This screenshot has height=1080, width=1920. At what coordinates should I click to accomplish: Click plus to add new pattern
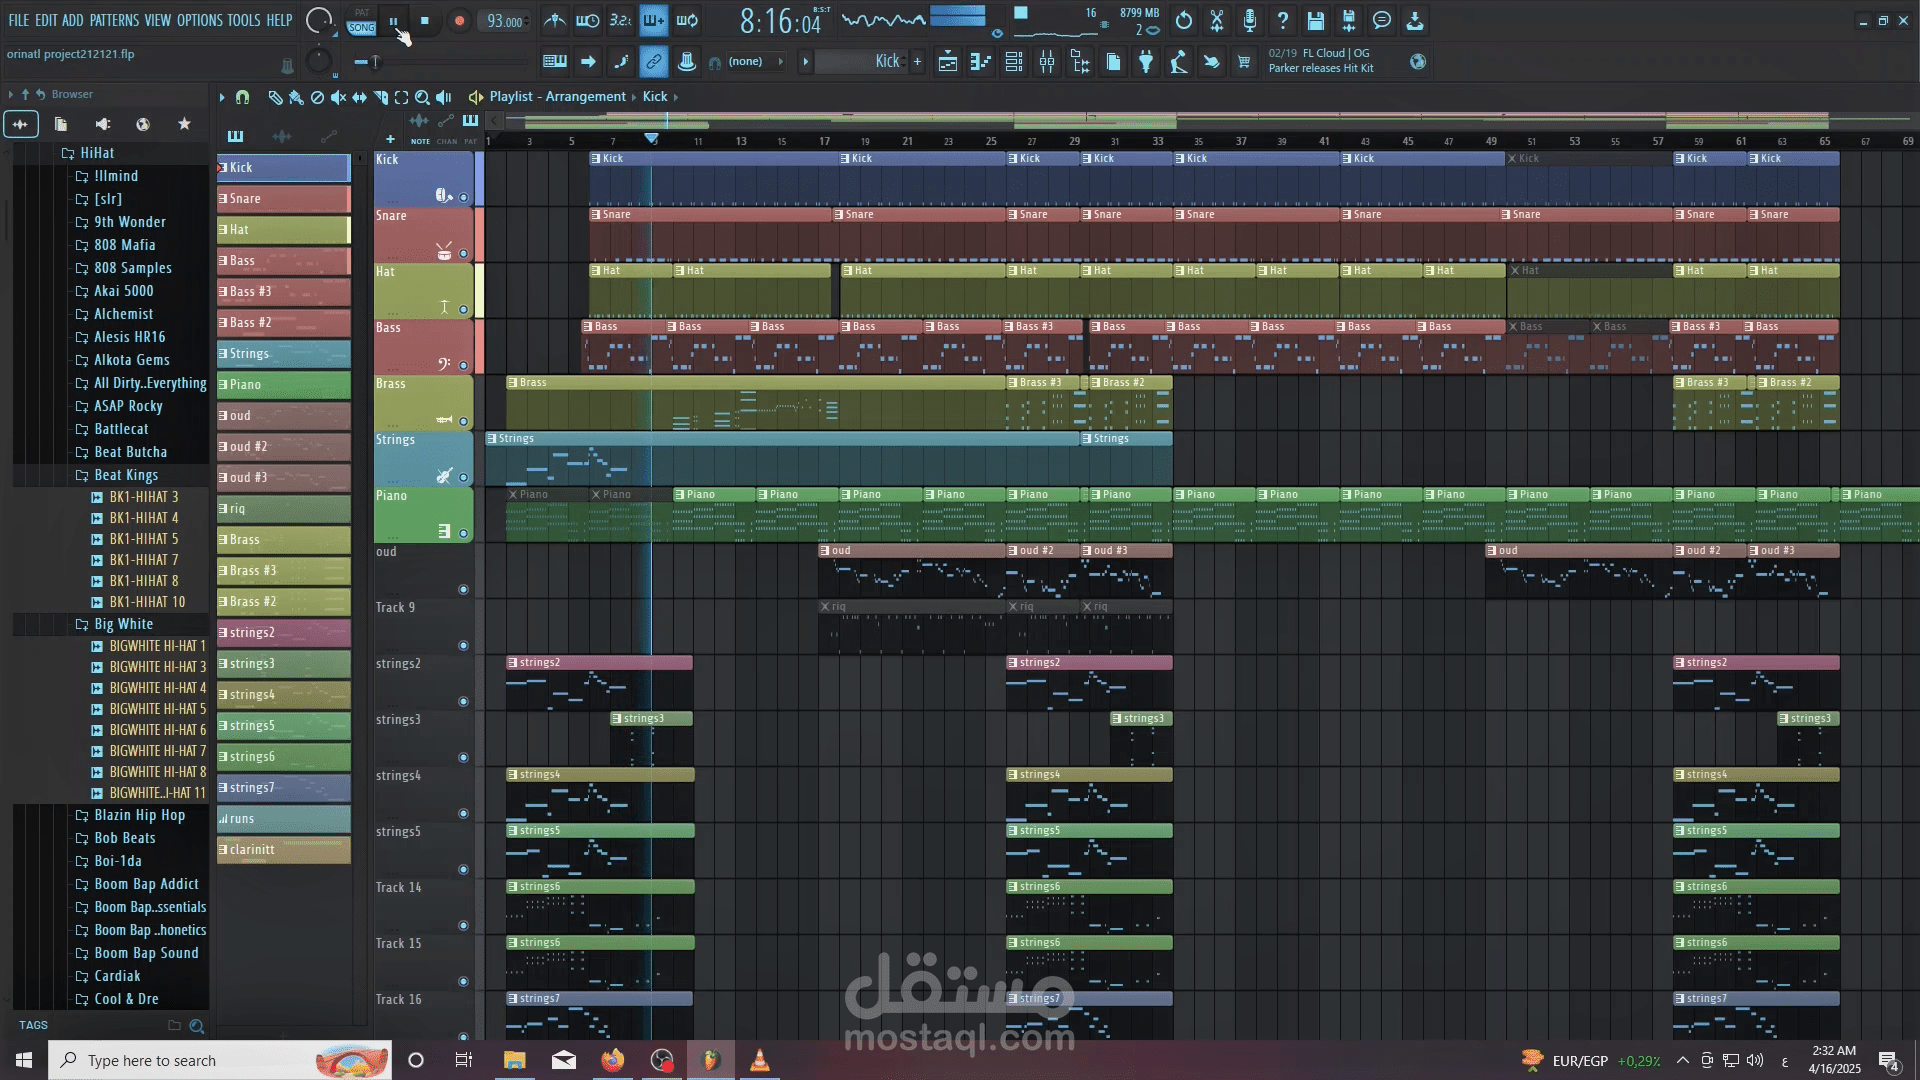pos(917,62)
